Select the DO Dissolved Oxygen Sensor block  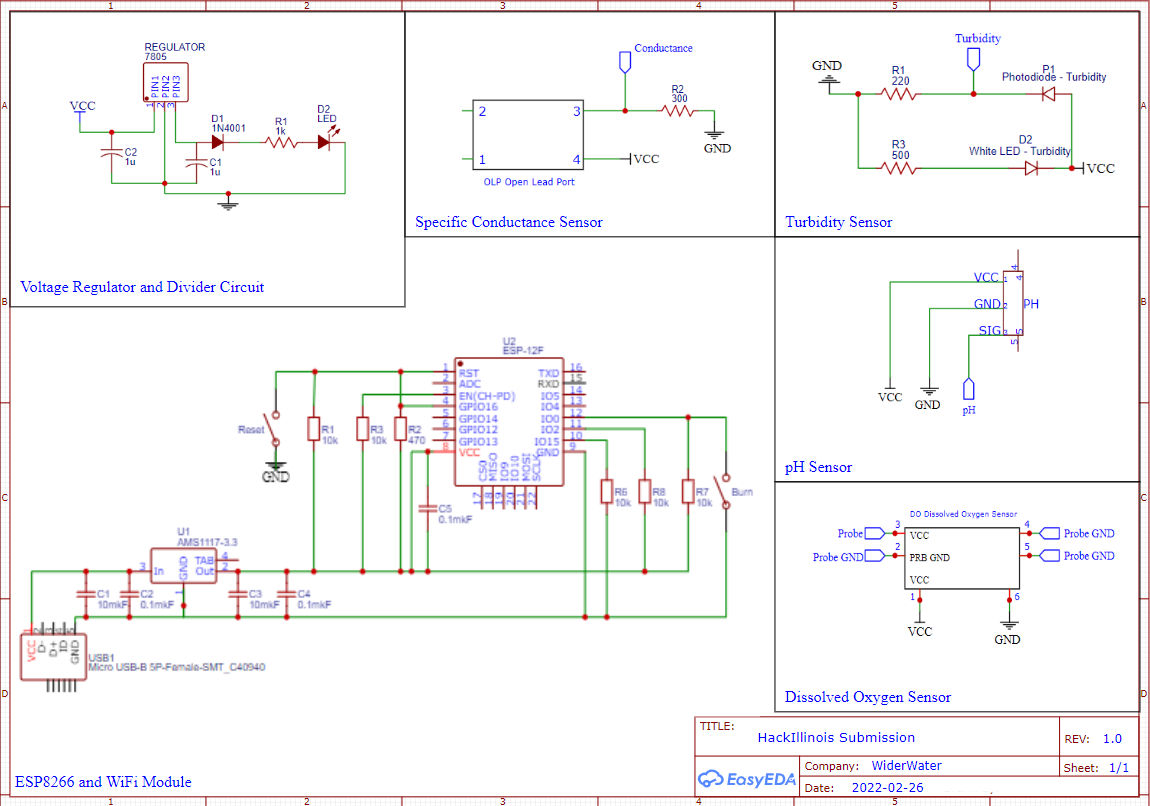coord(961,558)
